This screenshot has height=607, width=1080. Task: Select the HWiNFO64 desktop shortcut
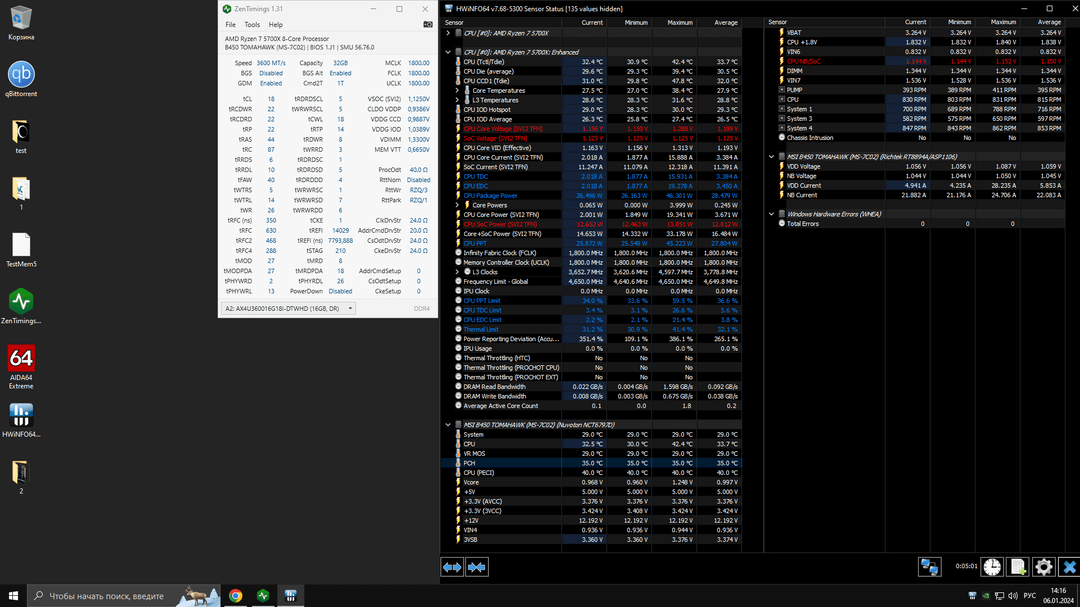tap(21, 420)
